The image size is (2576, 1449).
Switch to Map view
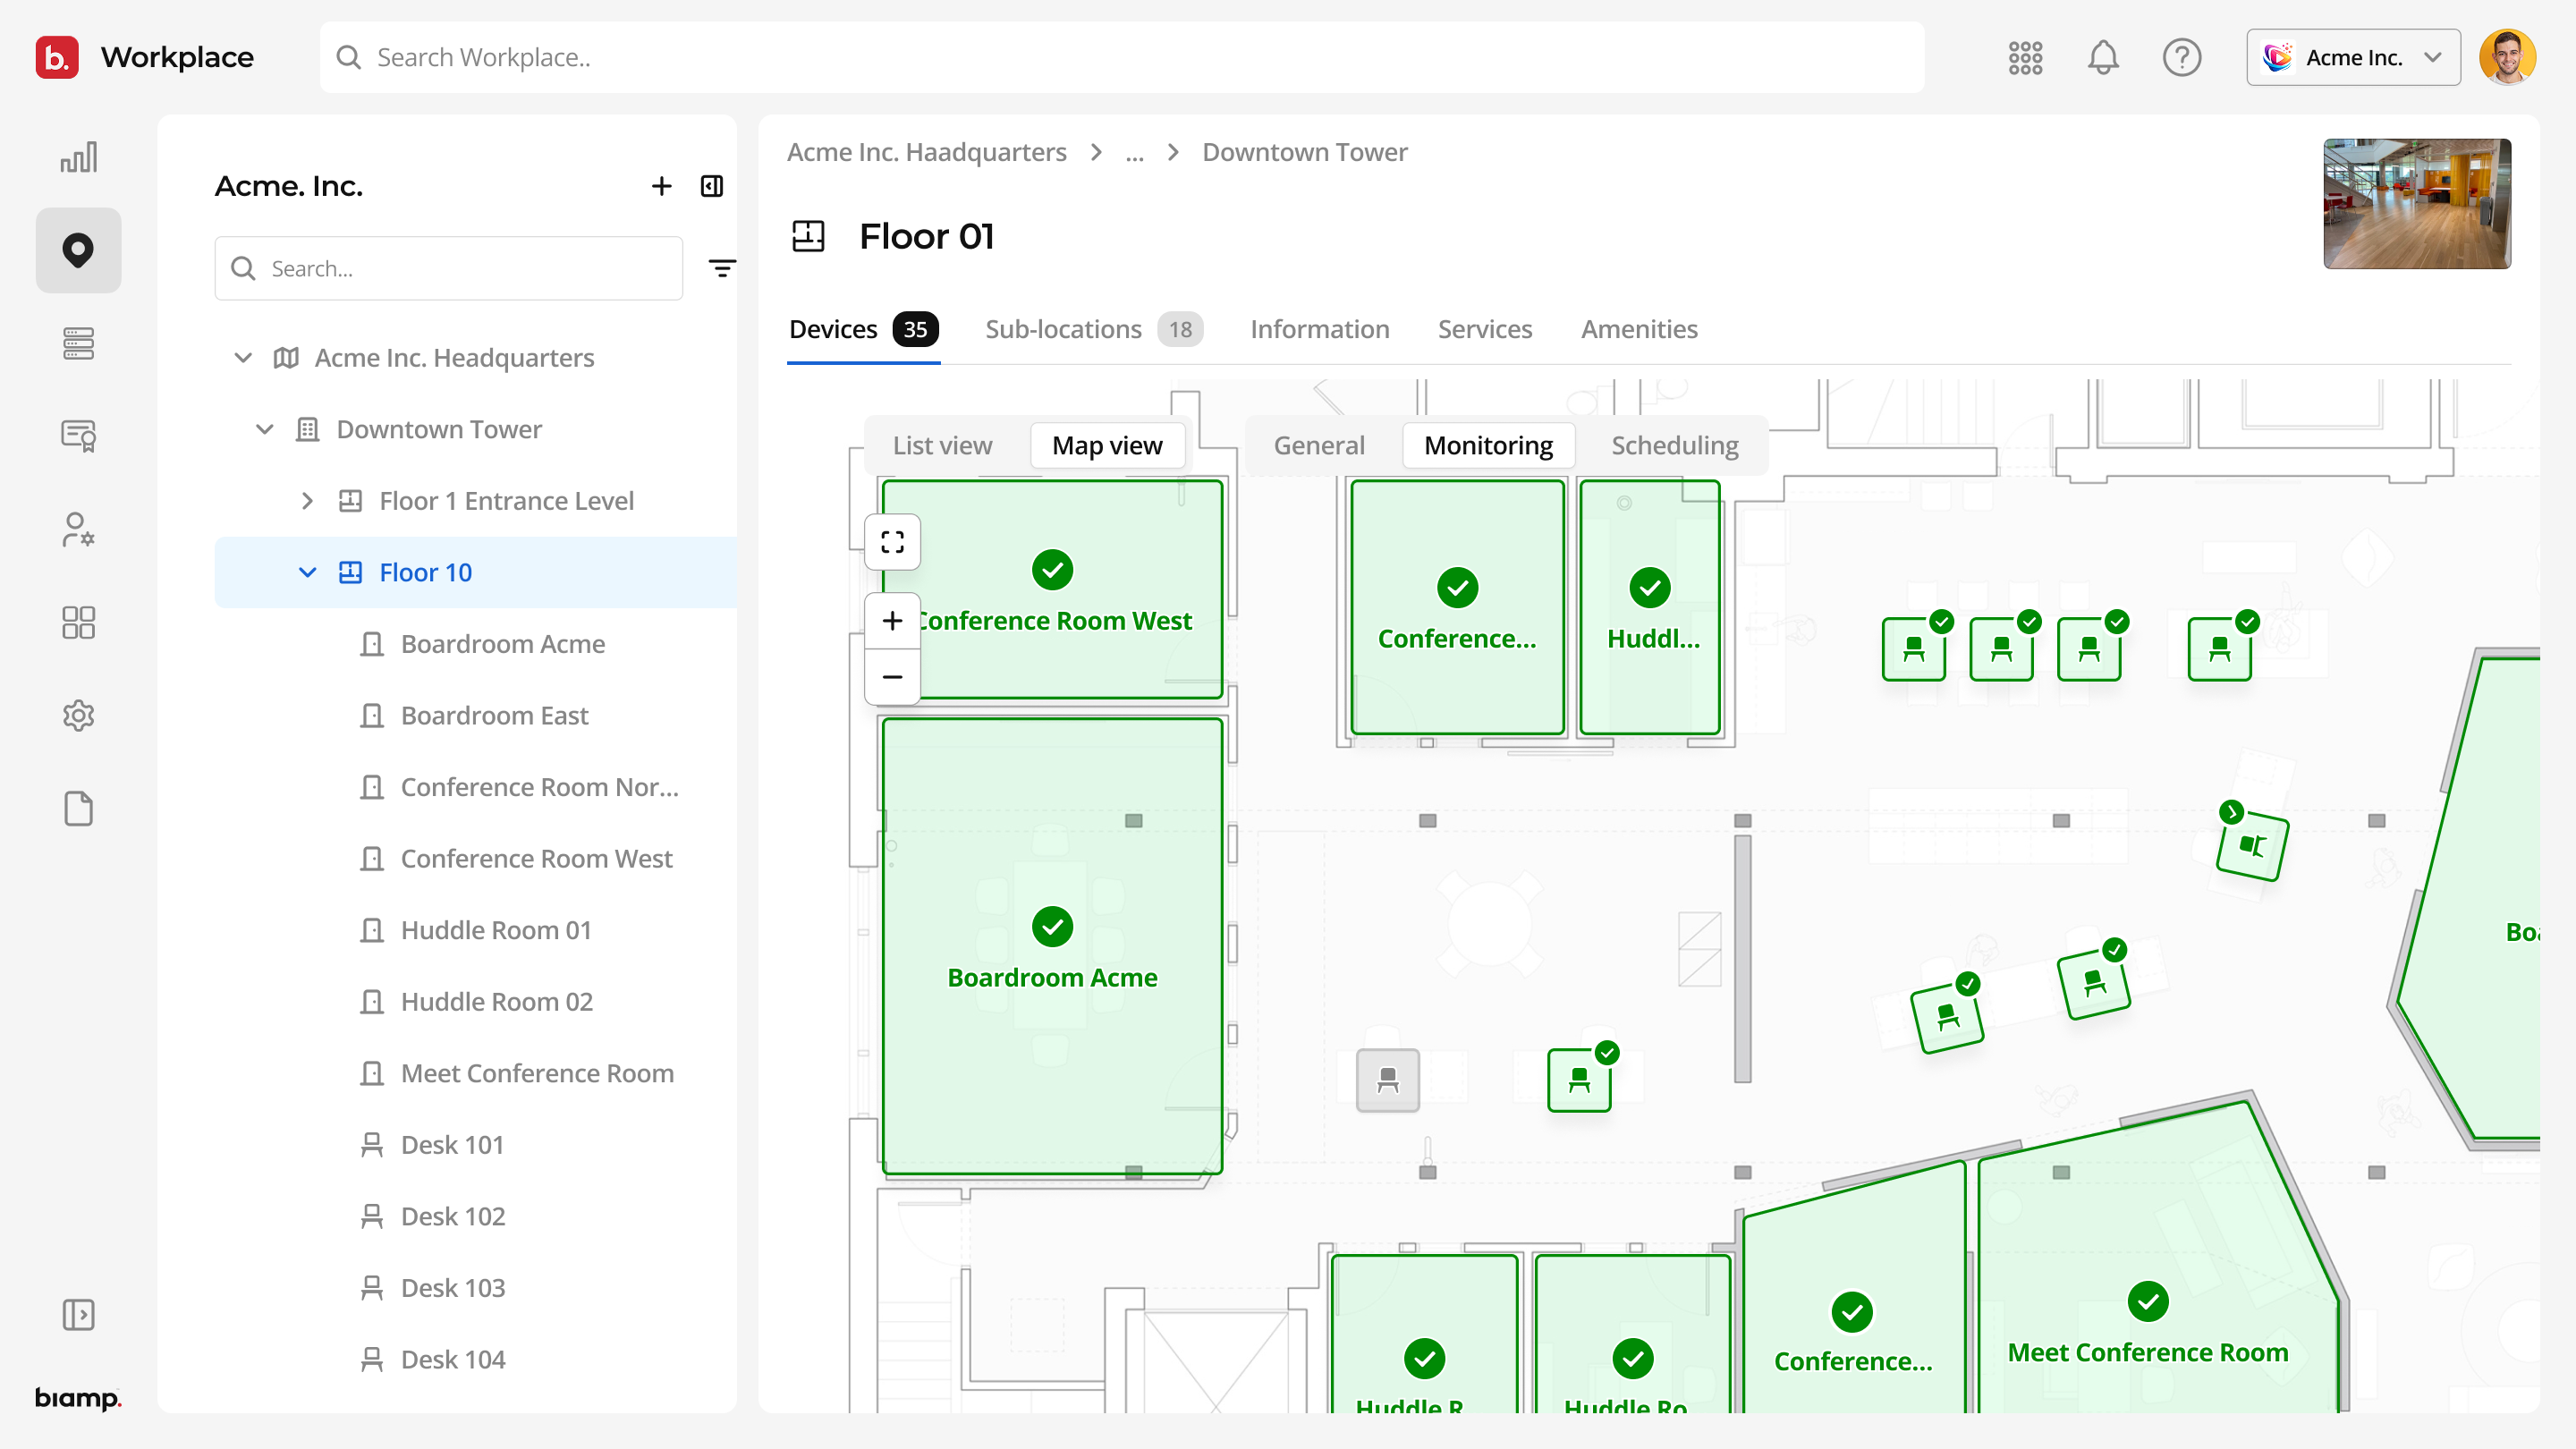(1107, 445)
